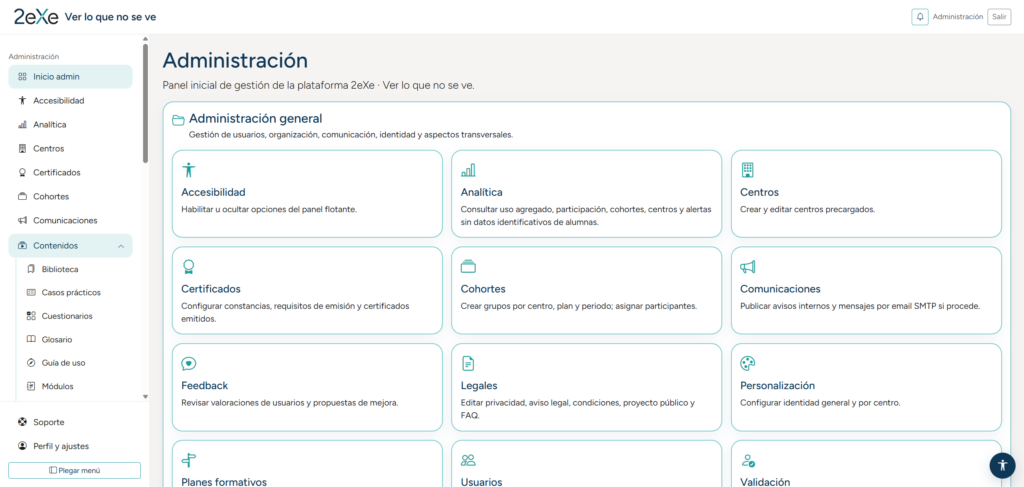Click the sidebar scroll down arrow
This screenshot has height=487, width=1024.
[x=145, y=396]
